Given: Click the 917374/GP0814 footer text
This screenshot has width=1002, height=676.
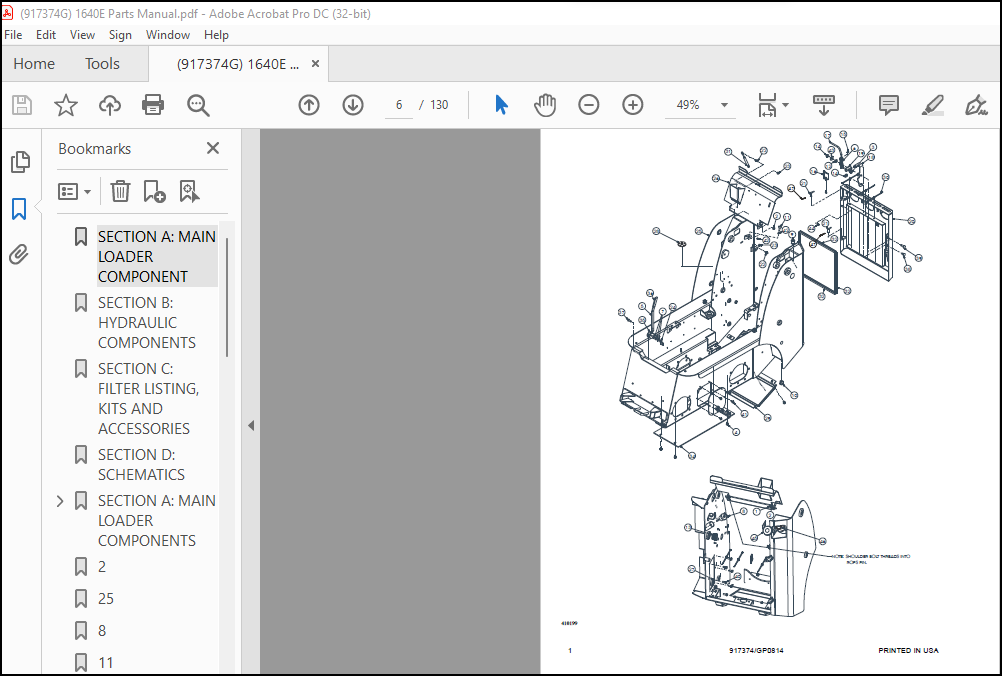Looking at the screenshot, I should tap(756, 650).
